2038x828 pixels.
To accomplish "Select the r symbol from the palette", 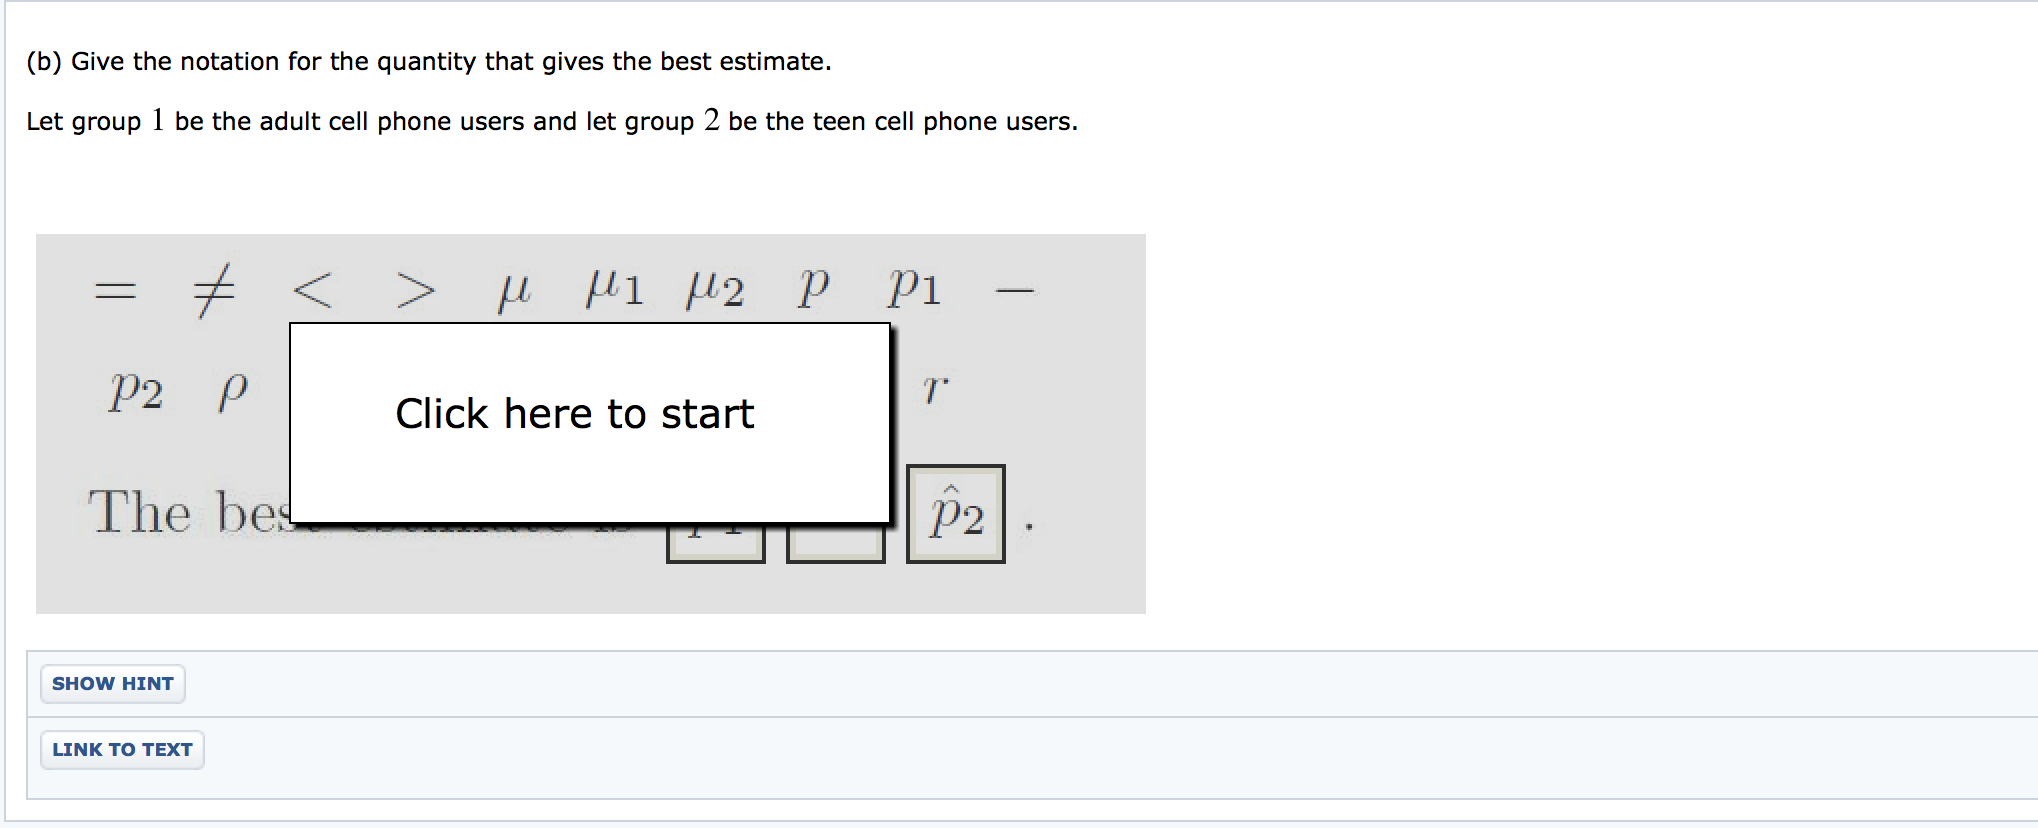I will tap(932, 388).
